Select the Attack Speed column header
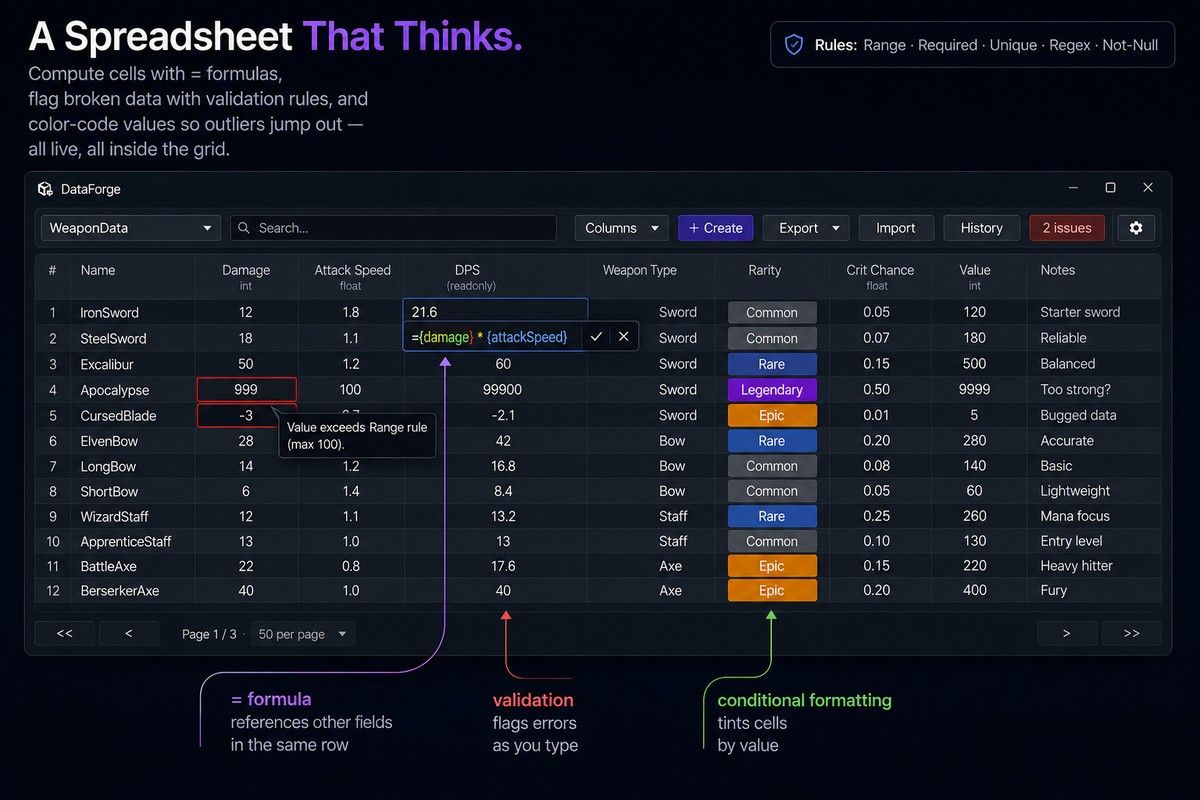This screenshot has height=800, width=1200. tap(352, 276)
